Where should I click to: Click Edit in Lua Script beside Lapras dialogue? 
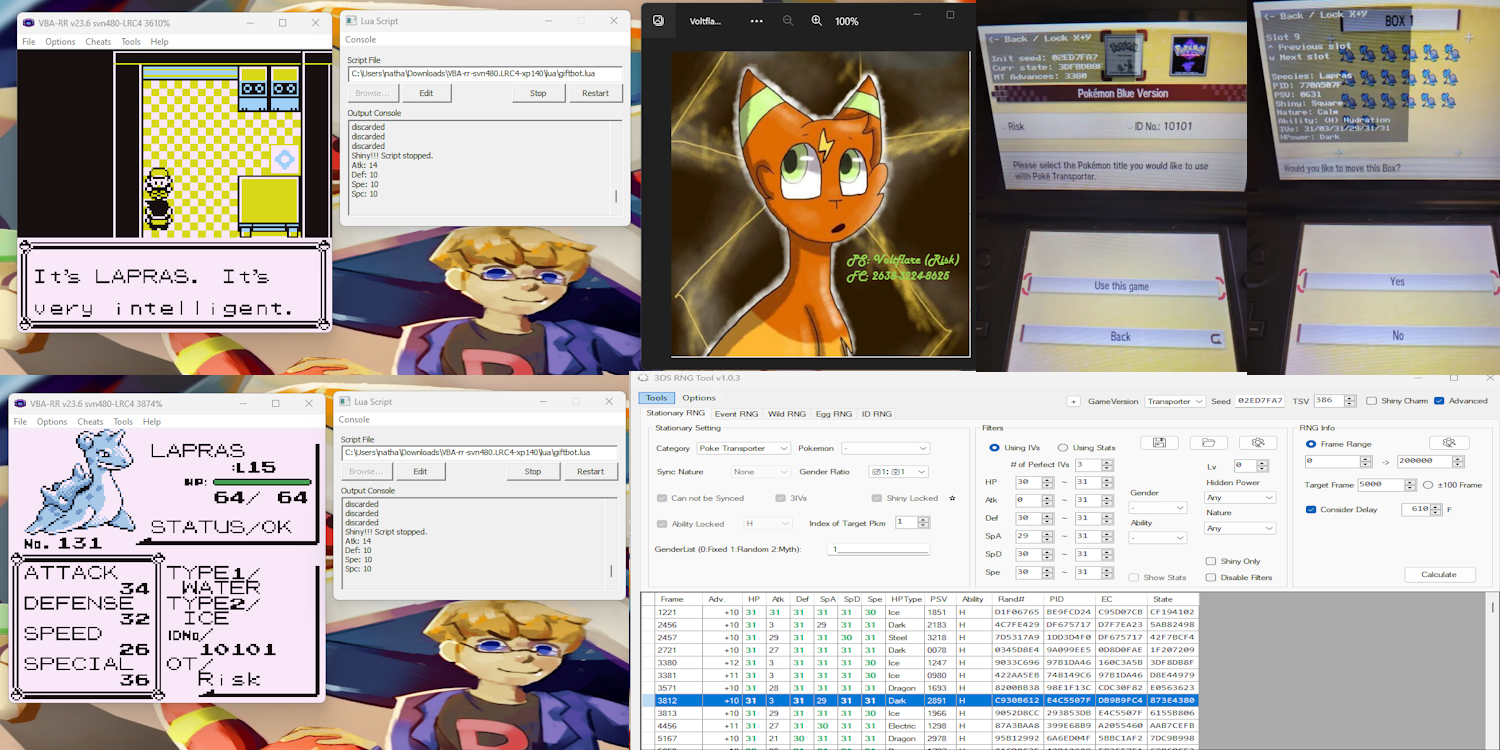tap(426, 93)
